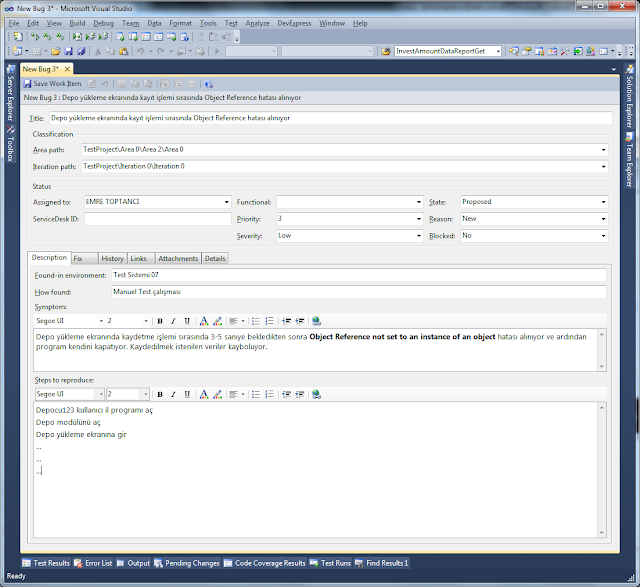640x587 pixels.
Task: Expand the Area path dropdown
Action: 603,150
